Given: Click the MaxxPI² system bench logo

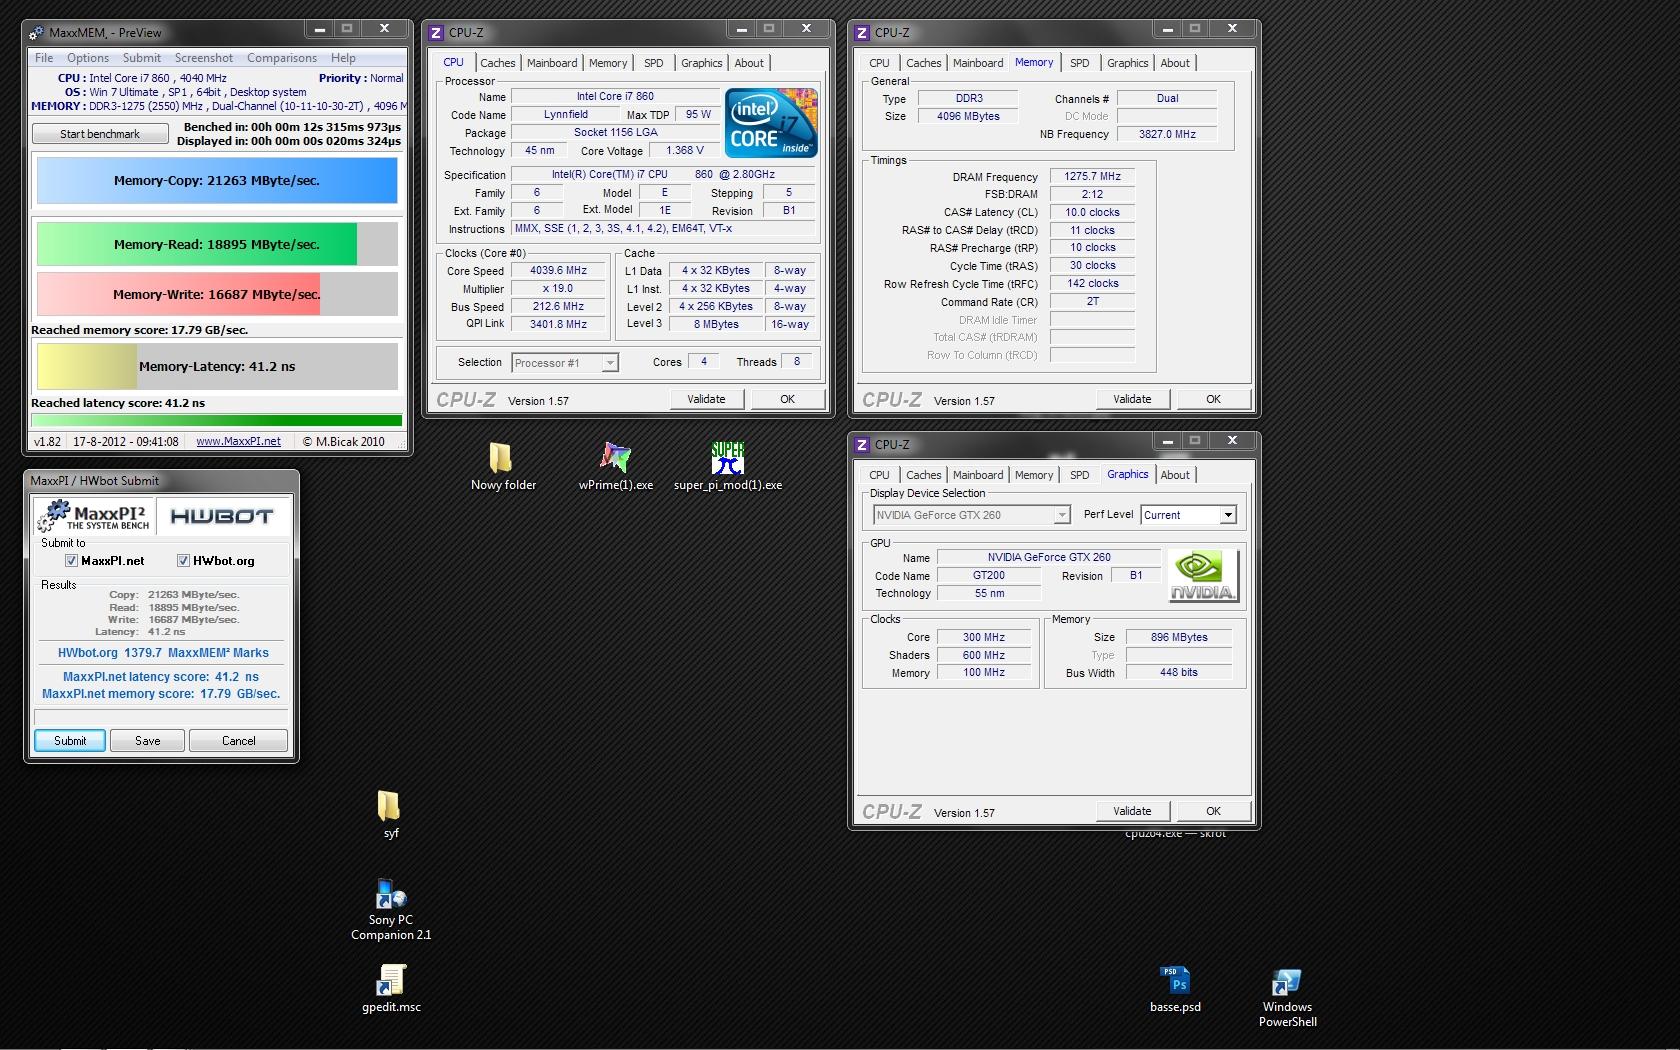Looking at the screenshot, I should [x=93, y=516].
